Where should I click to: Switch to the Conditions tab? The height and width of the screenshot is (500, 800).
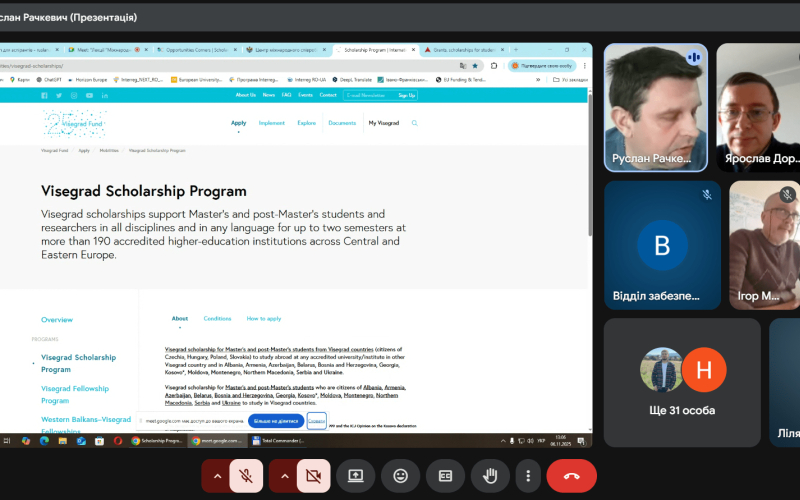(217, 318)
